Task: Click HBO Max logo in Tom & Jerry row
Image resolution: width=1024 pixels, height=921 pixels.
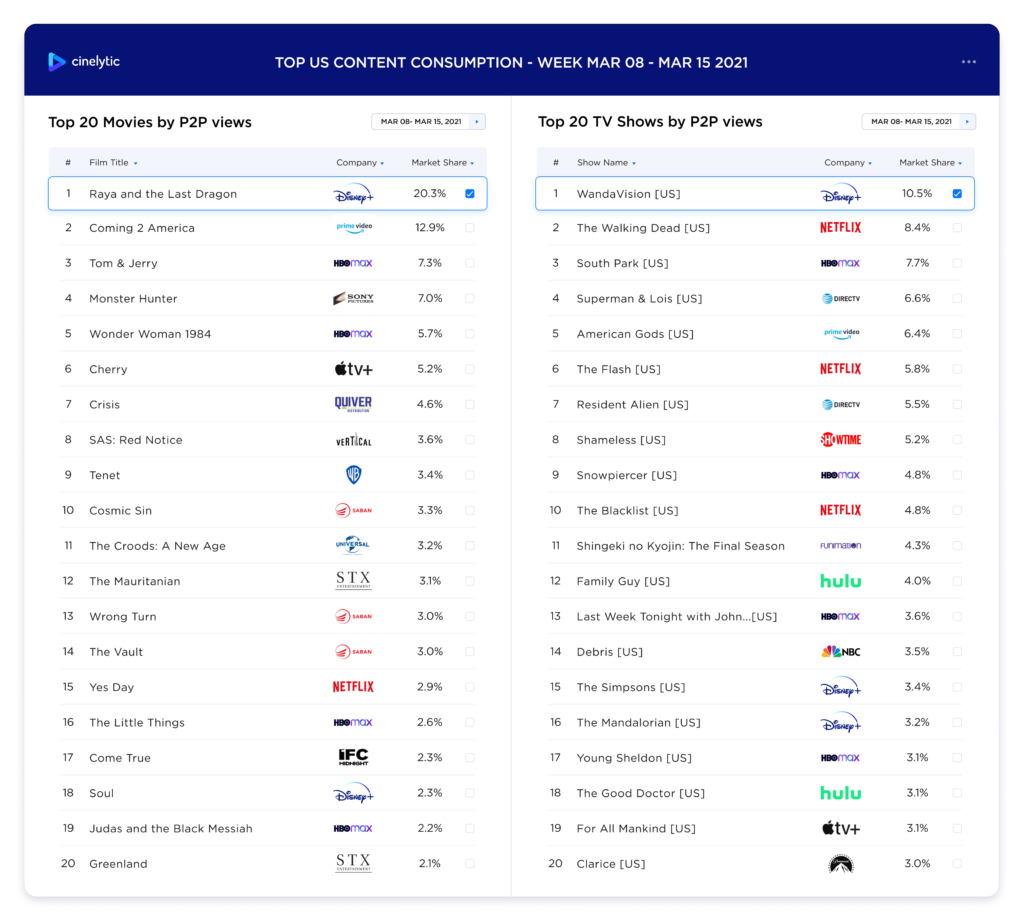Action: pyautogui.click(x=353, y=263)
